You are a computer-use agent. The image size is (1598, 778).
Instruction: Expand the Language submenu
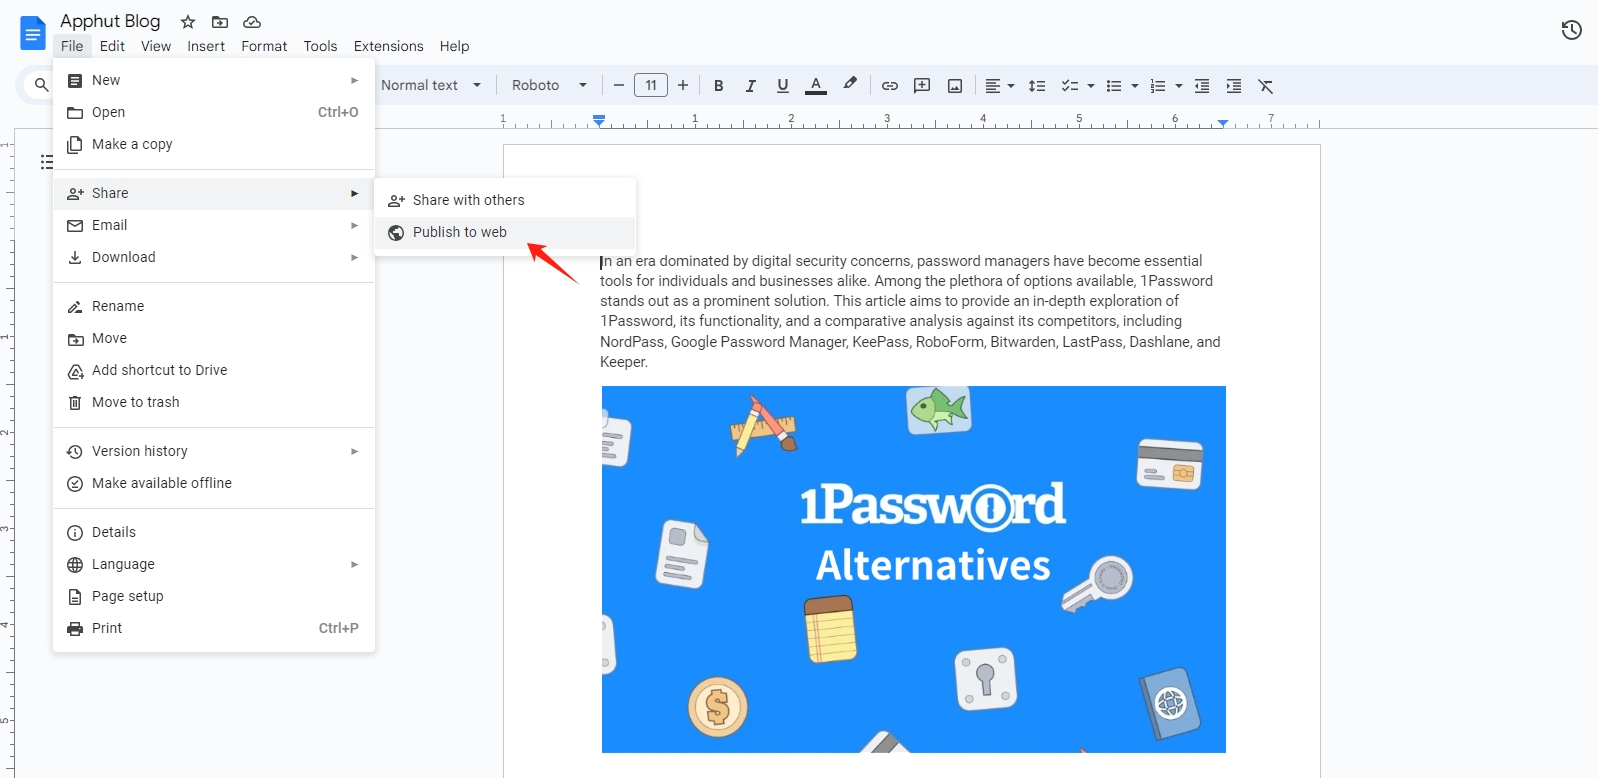214,564
